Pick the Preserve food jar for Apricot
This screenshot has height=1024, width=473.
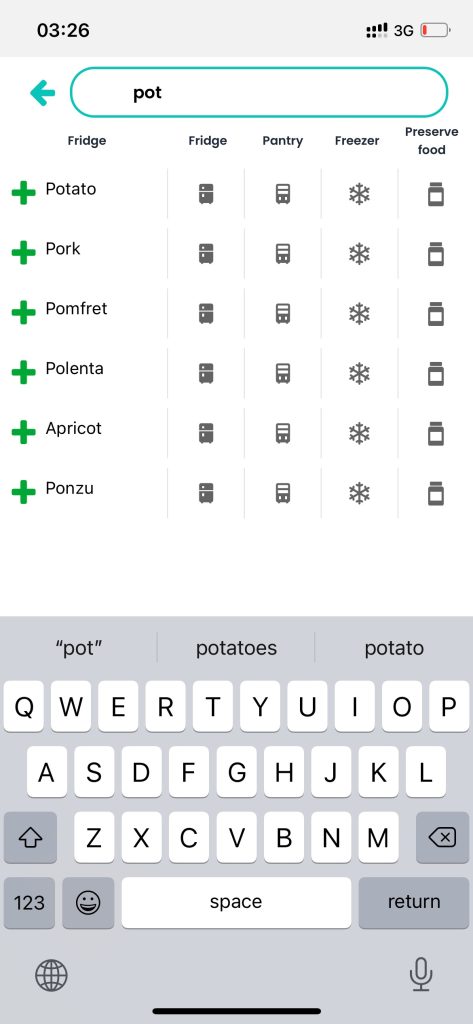[436, 433]
